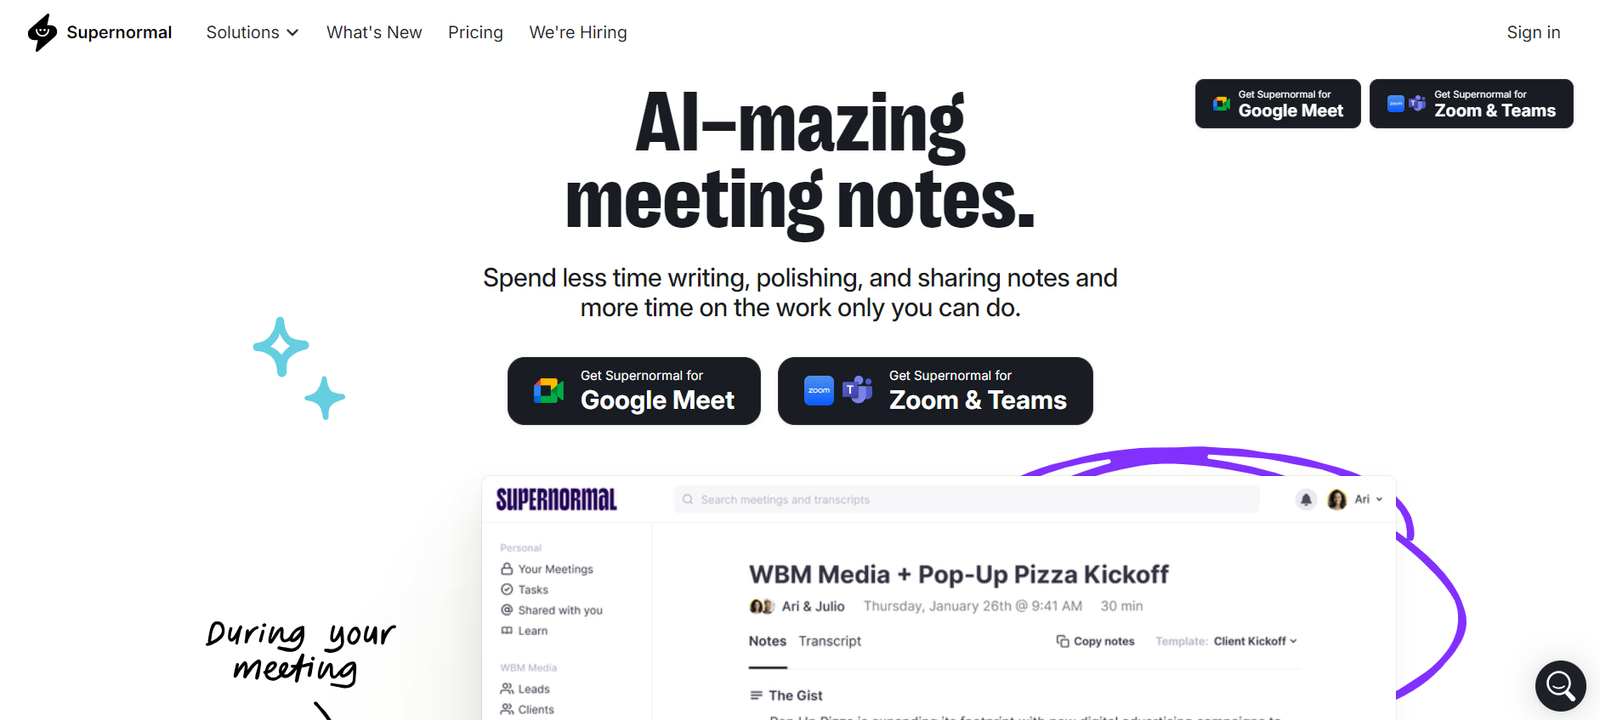Image resolution: width=1600 pixels, height=720 pixels.
Task: Select the Notes tab
Action: click(x=767, y=641)
